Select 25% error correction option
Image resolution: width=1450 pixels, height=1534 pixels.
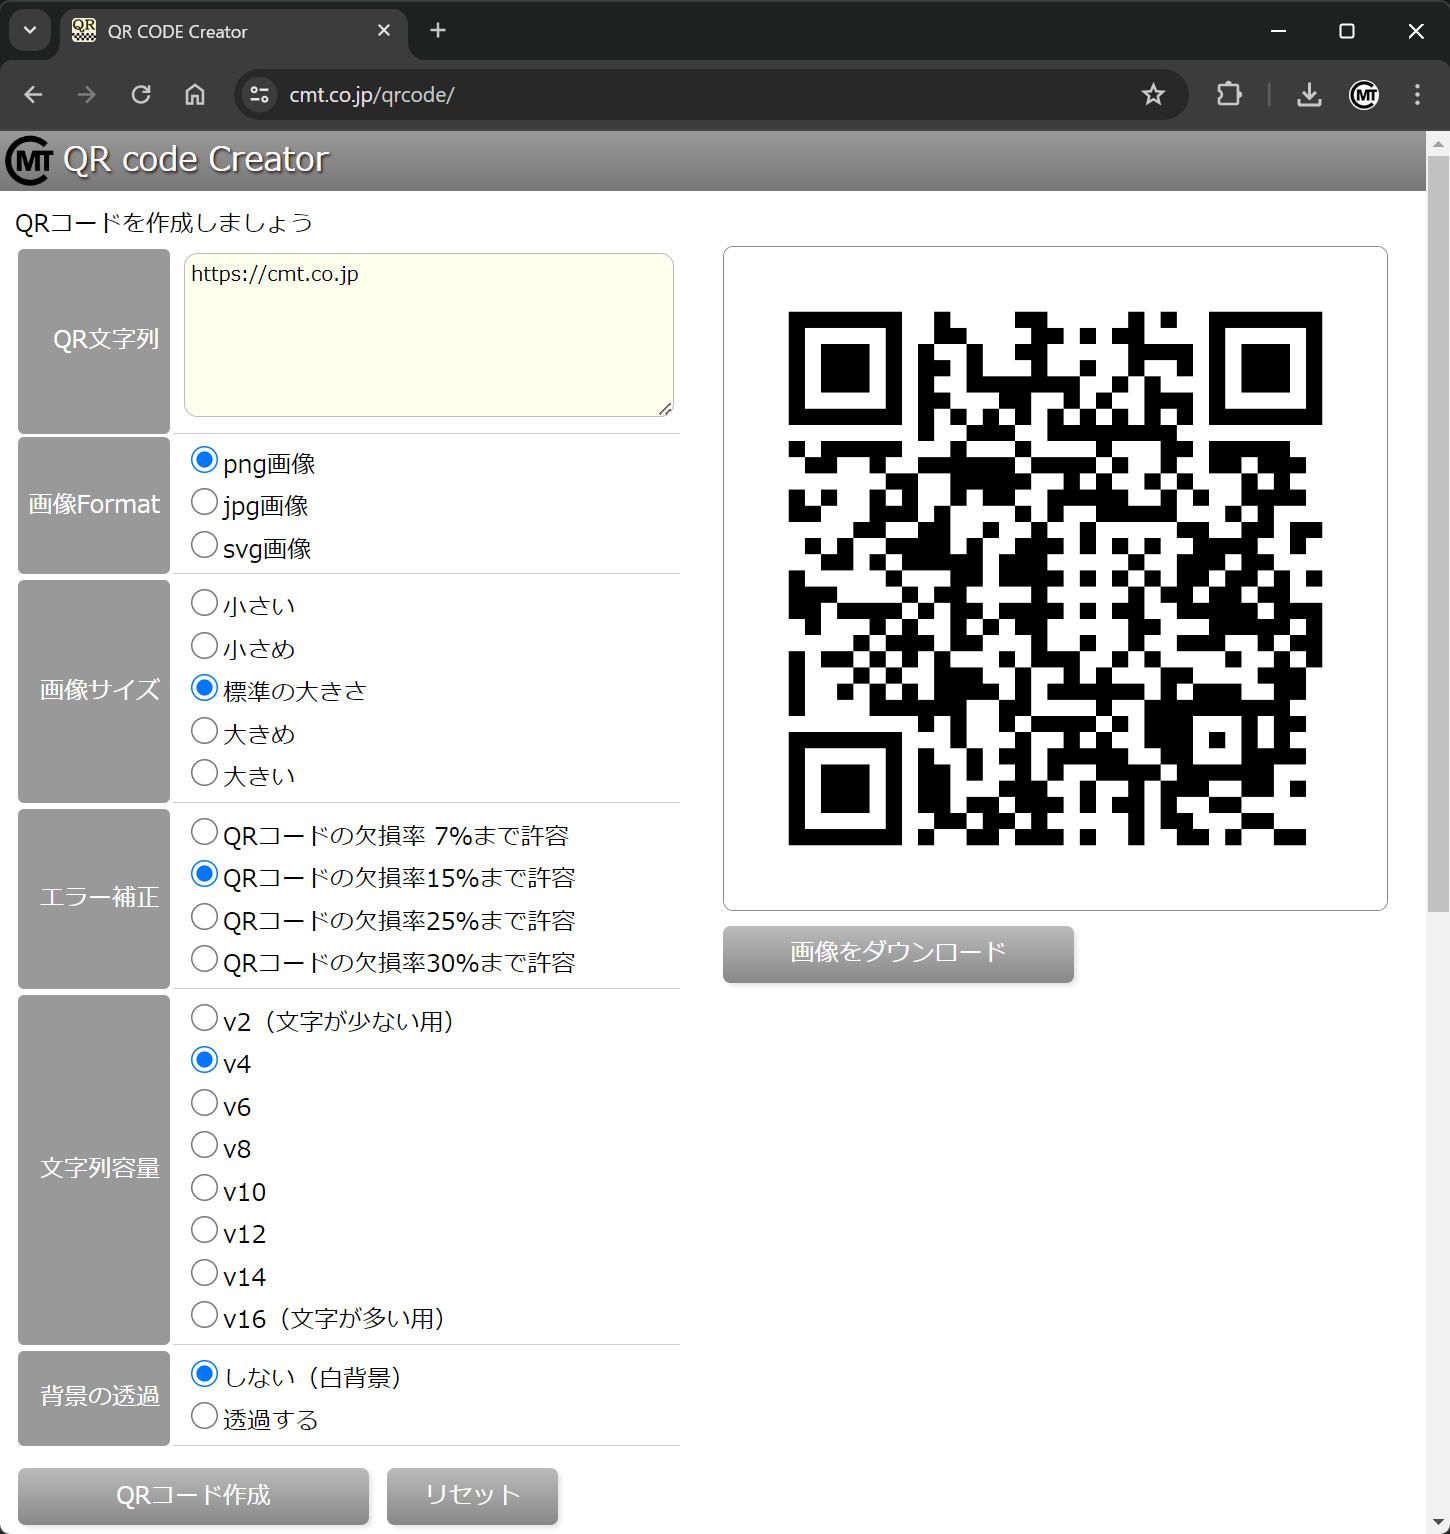(x=204, y=917)
